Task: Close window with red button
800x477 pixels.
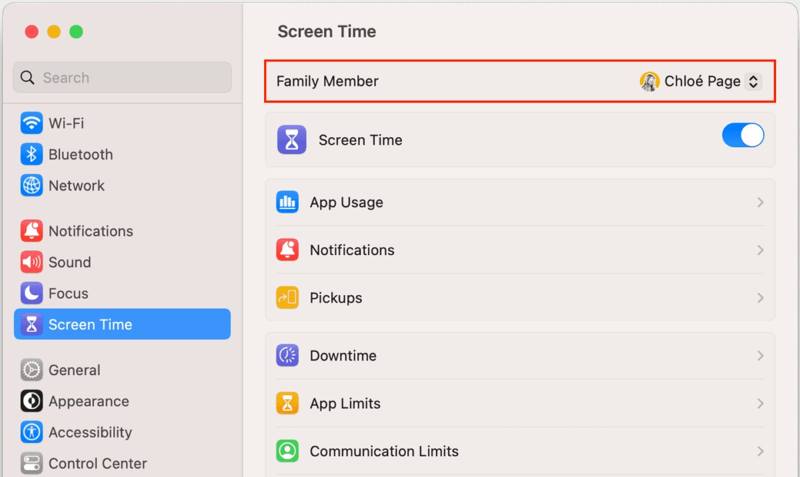Action: (x=32, y=32)
